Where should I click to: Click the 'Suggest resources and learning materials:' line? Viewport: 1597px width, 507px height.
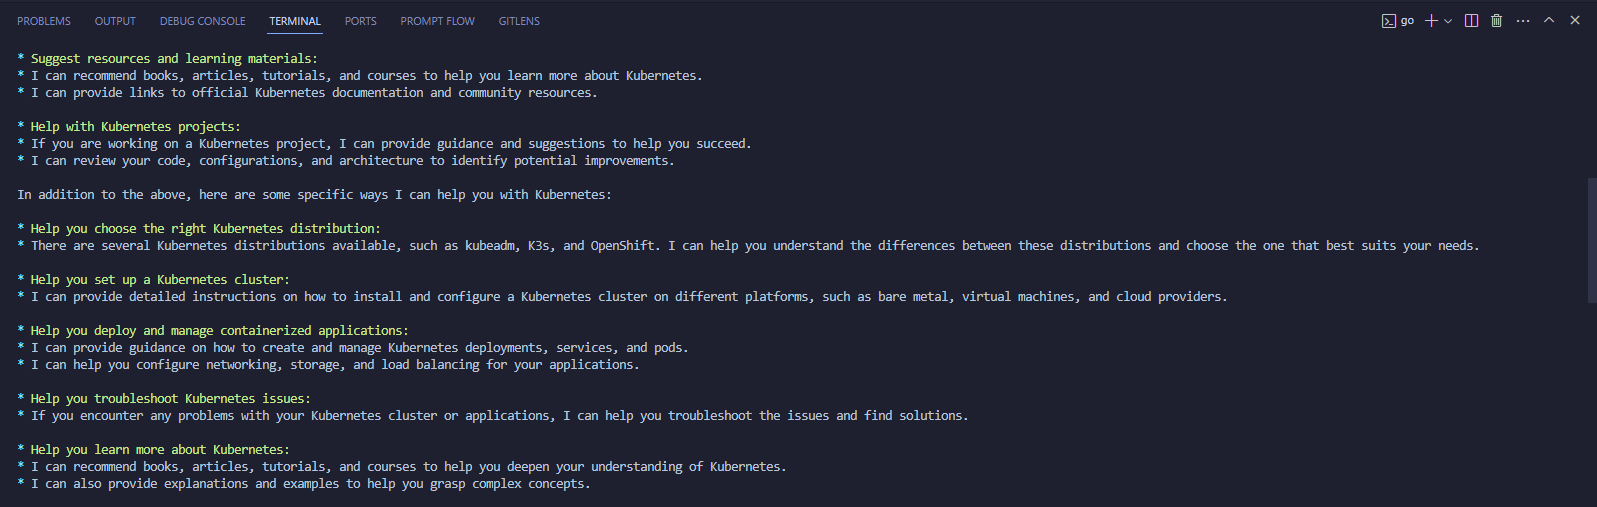point(167,59)
